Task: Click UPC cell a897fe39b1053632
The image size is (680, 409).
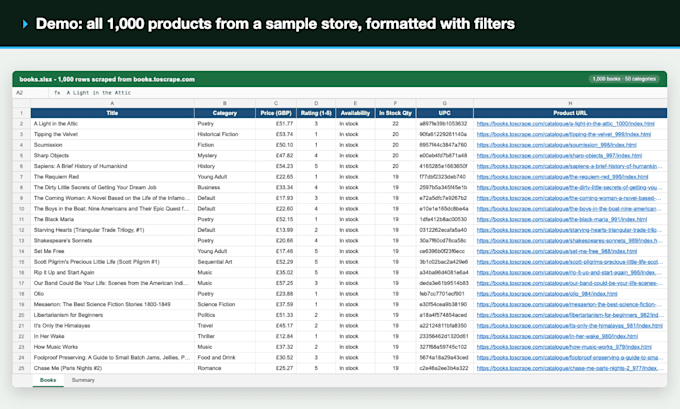Action: (x=445, y=124)
